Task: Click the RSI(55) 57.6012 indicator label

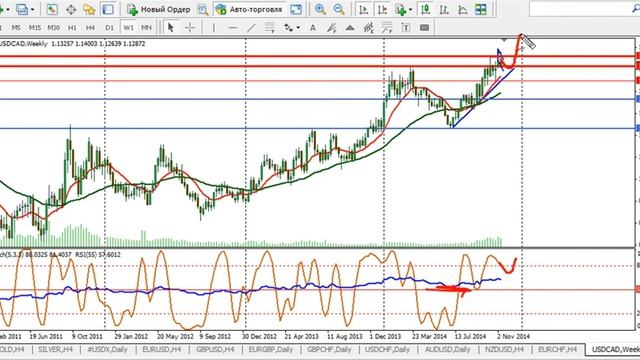Action: pos(98,255)
